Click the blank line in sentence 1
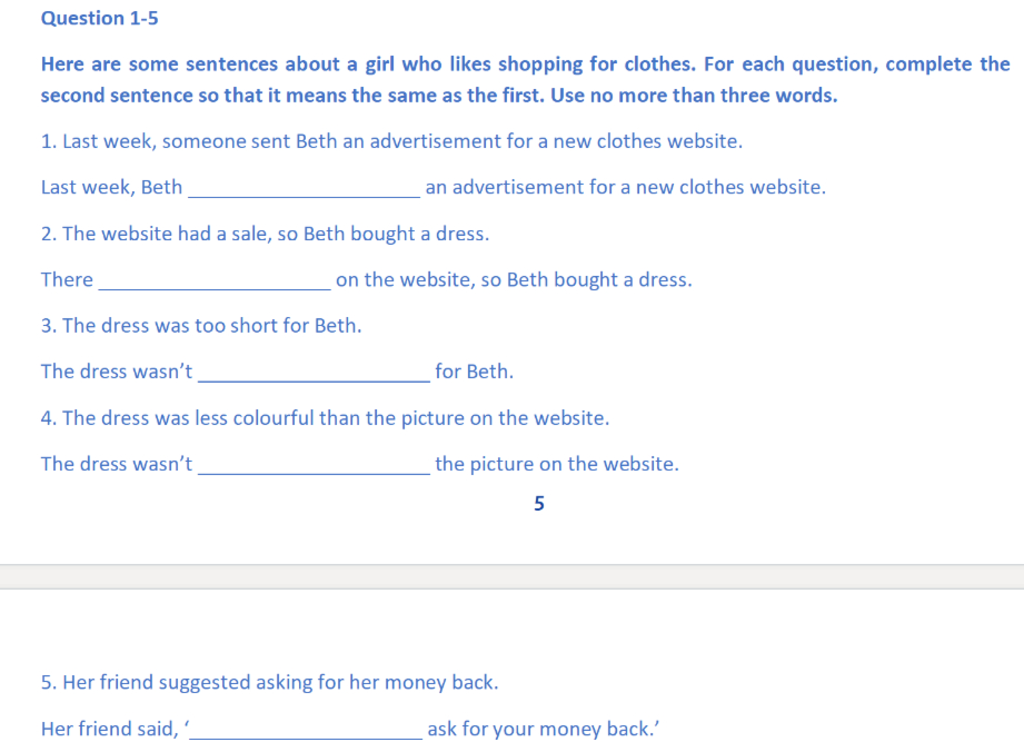Screen dimensions: 1024x742 (304, 189)
